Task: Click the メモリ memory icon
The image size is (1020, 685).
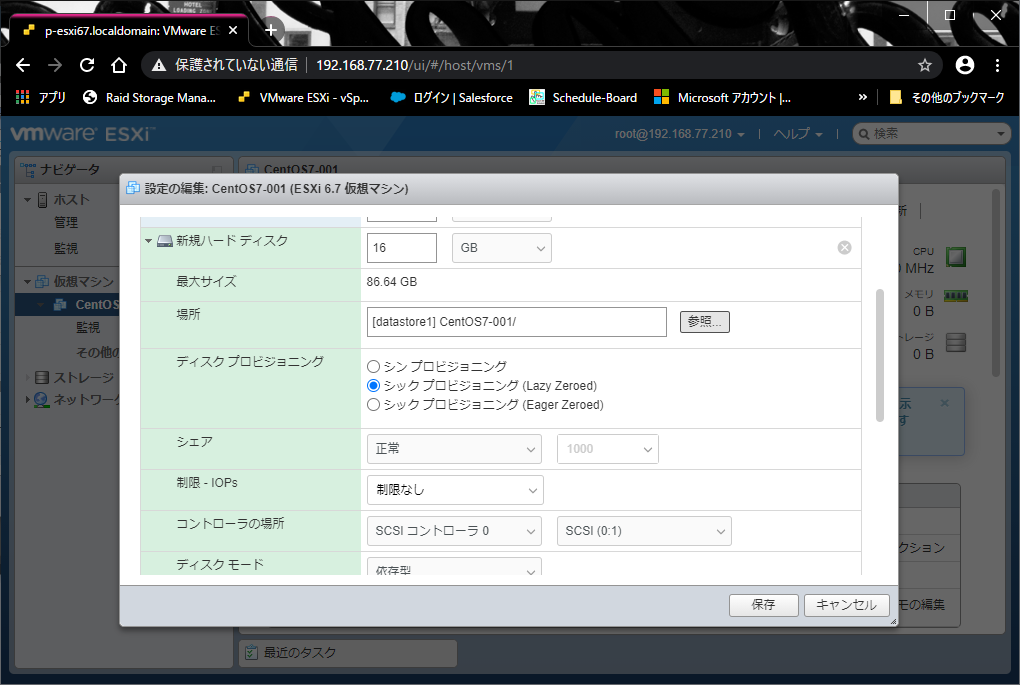Action: [x=956, y=296]
